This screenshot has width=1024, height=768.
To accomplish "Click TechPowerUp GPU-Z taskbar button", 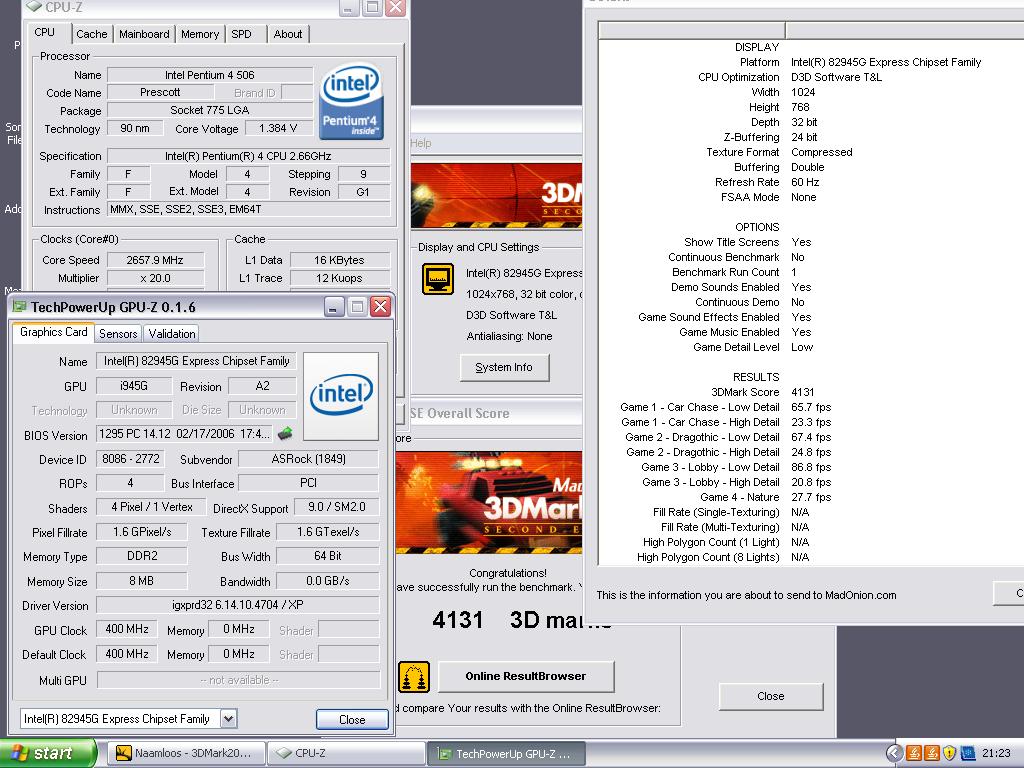I will pyautogui.click(x=506, y=754).
